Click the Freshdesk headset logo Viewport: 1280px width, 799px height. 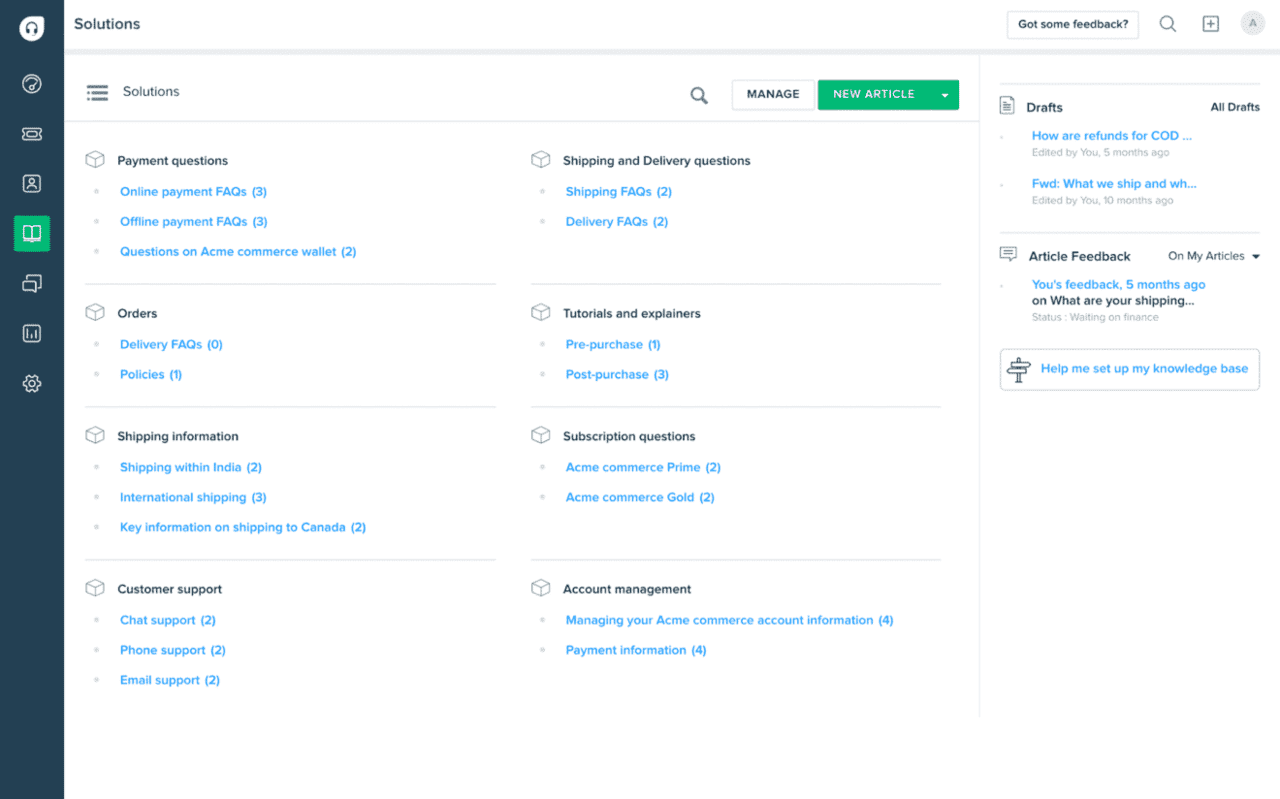tap(32, 29)
